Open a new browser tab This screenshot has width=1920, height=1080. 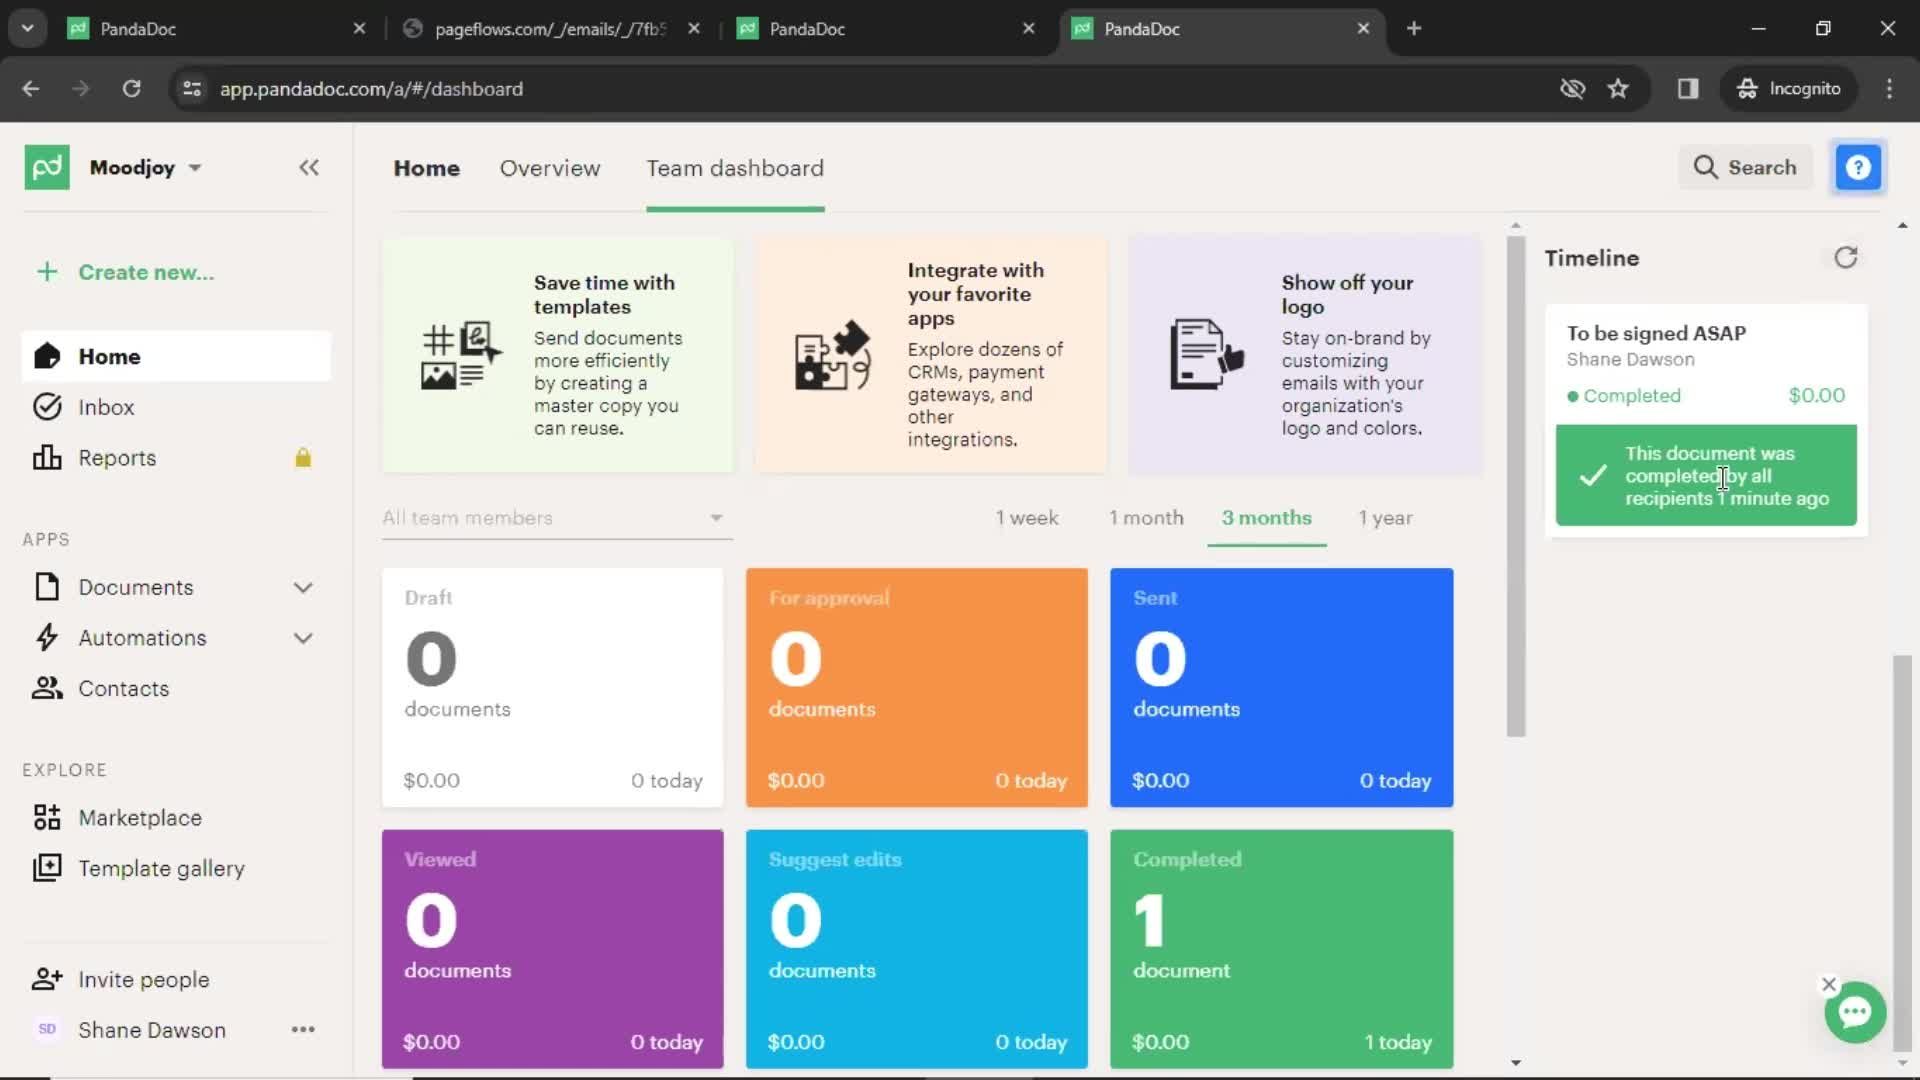(x=1414, y=28)
